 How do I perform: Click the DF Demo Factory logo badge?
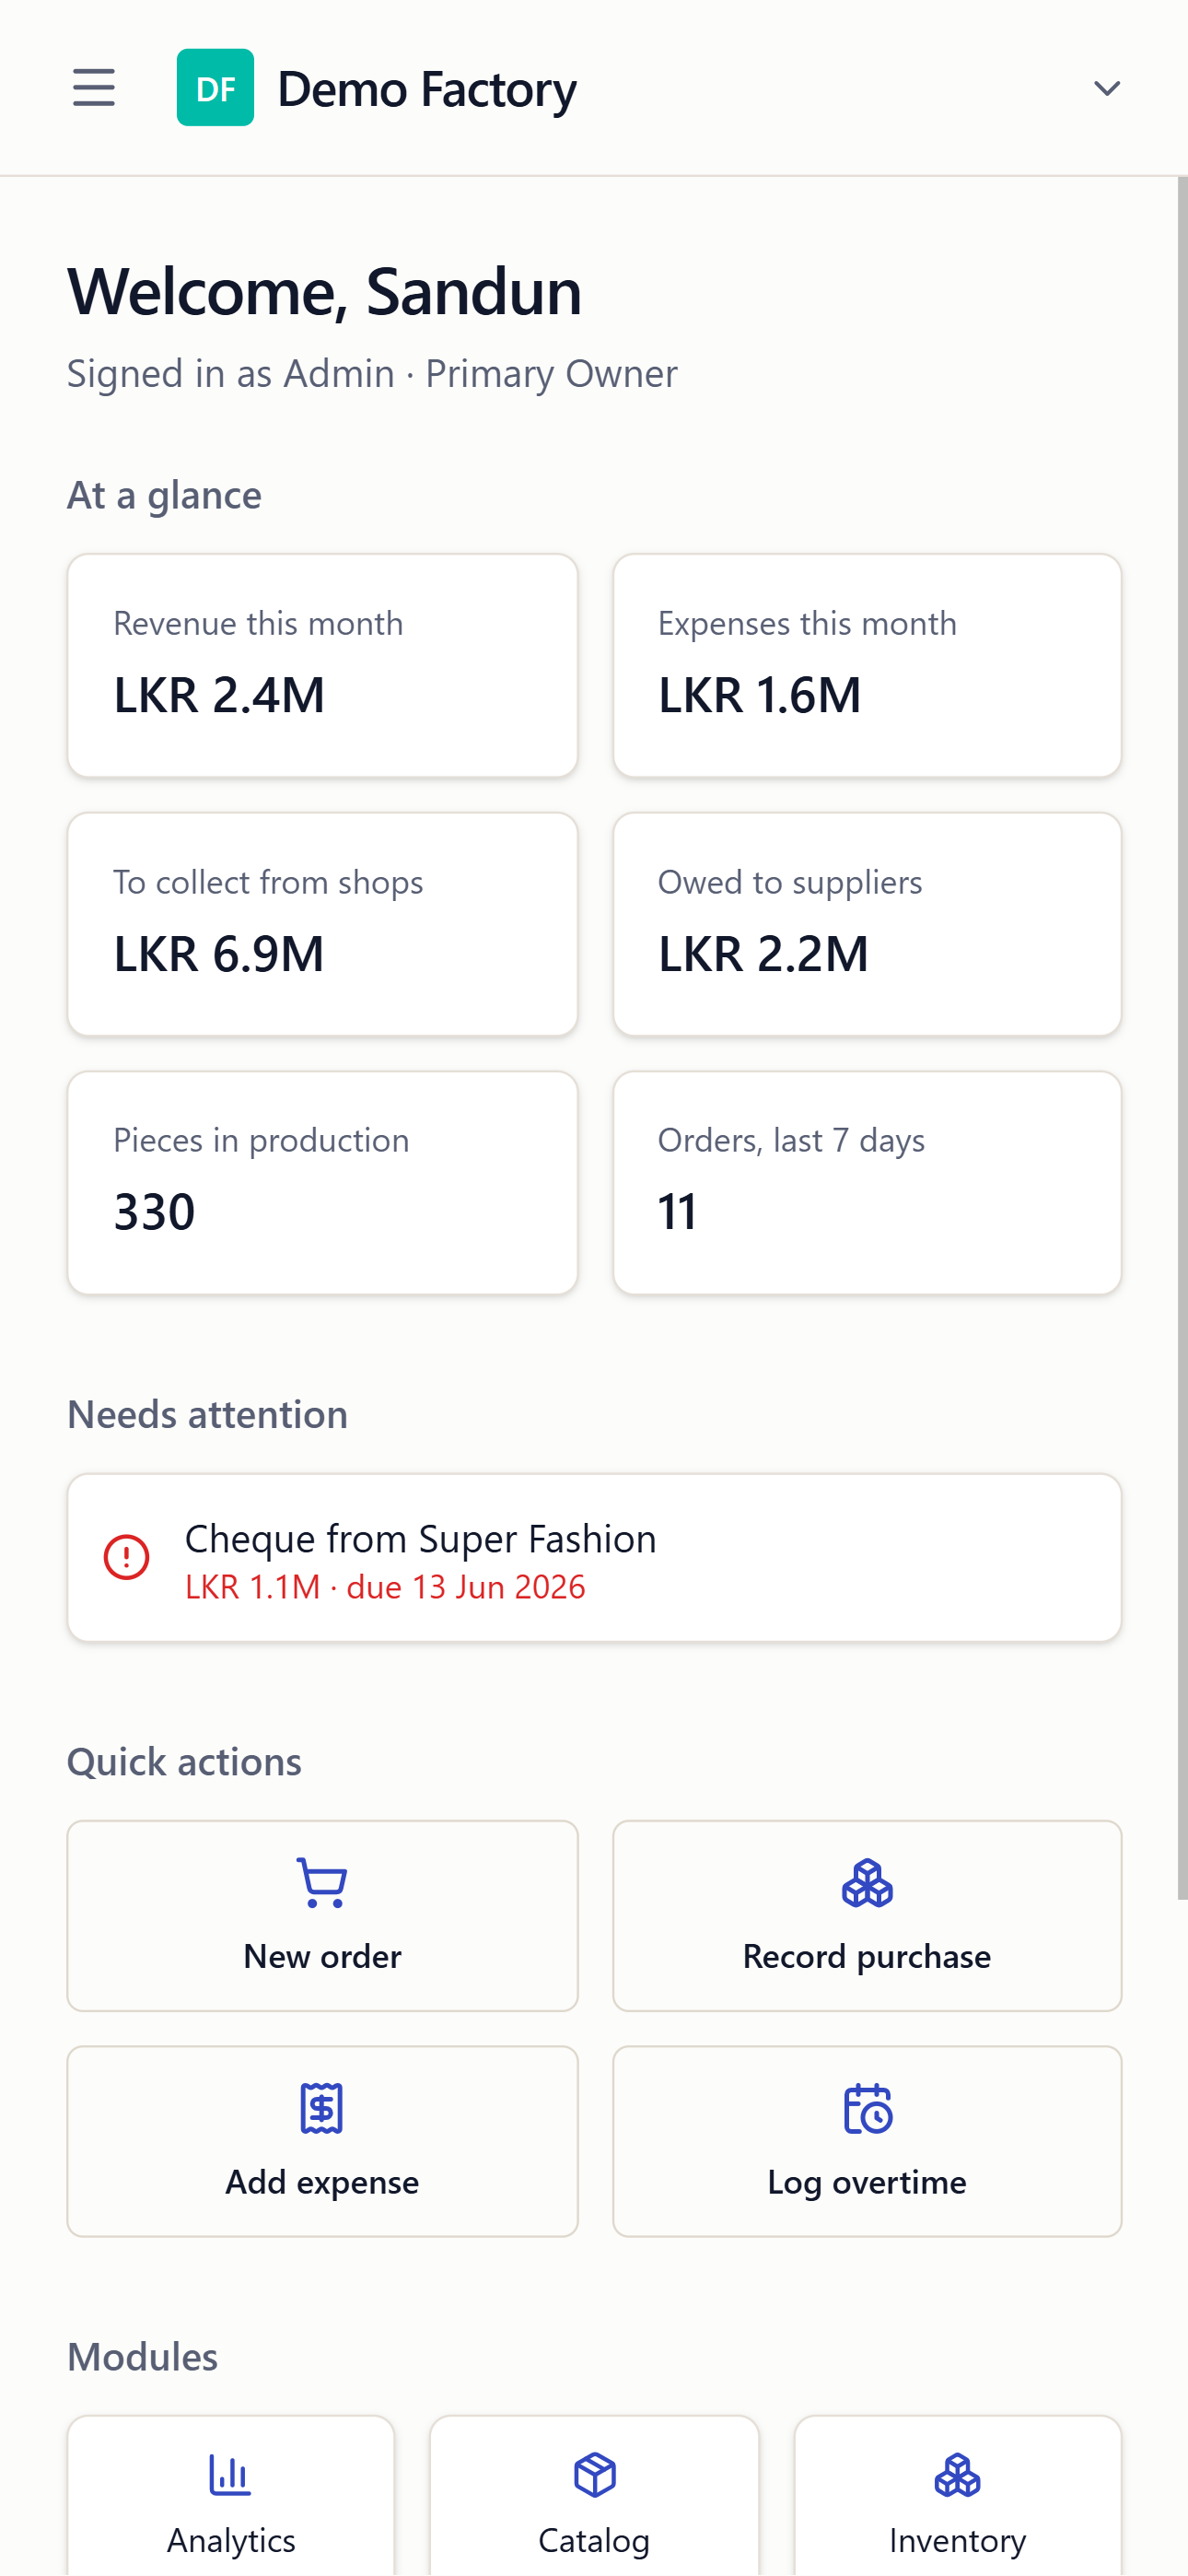click(215, 88)
